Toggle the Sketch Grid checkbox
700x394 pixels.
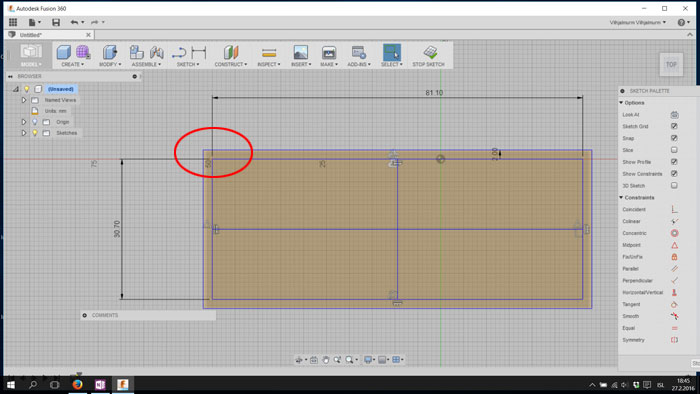(x=674, y=126)
